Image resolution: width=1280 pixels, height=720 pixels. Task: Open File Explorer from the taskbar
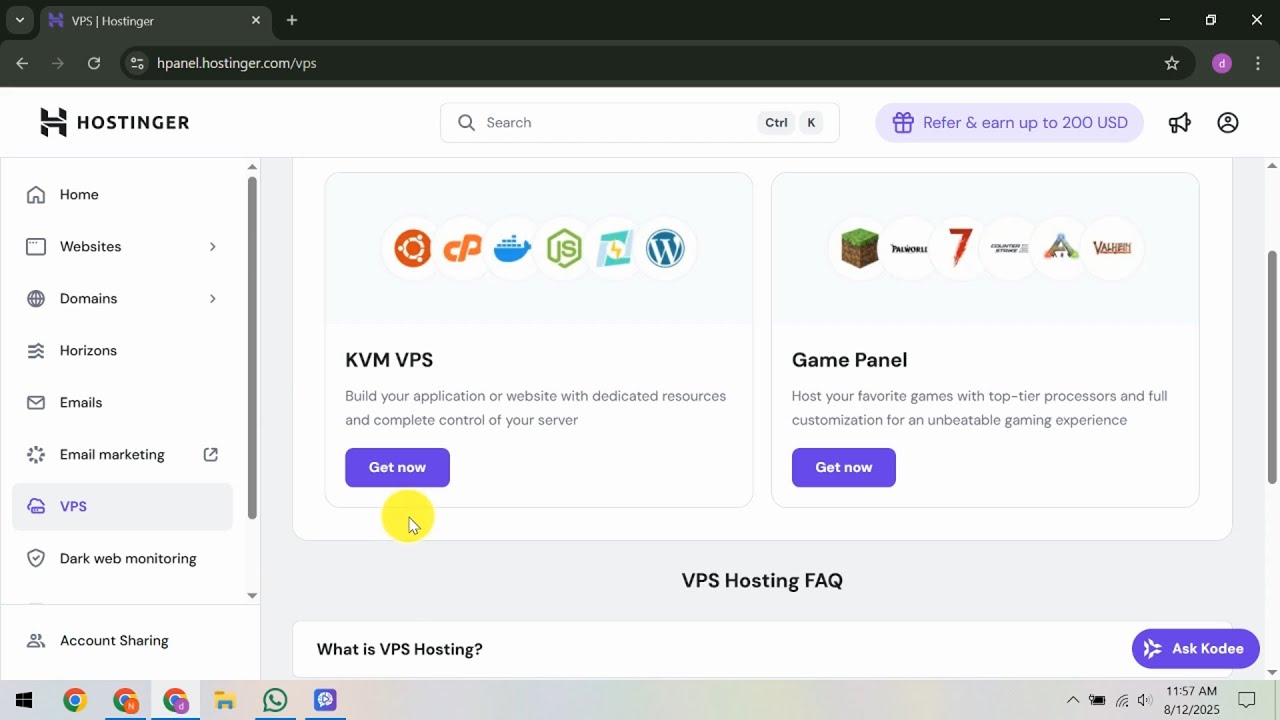coord(225,700)
